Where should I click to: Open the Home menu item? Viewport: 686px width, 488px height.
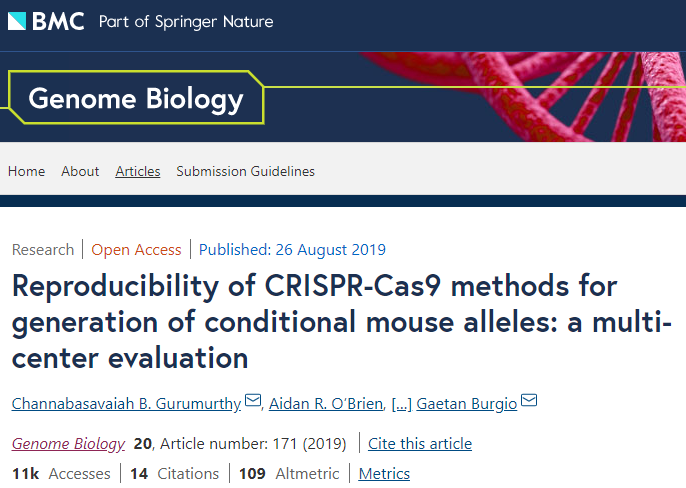click(x=26, y=171)
